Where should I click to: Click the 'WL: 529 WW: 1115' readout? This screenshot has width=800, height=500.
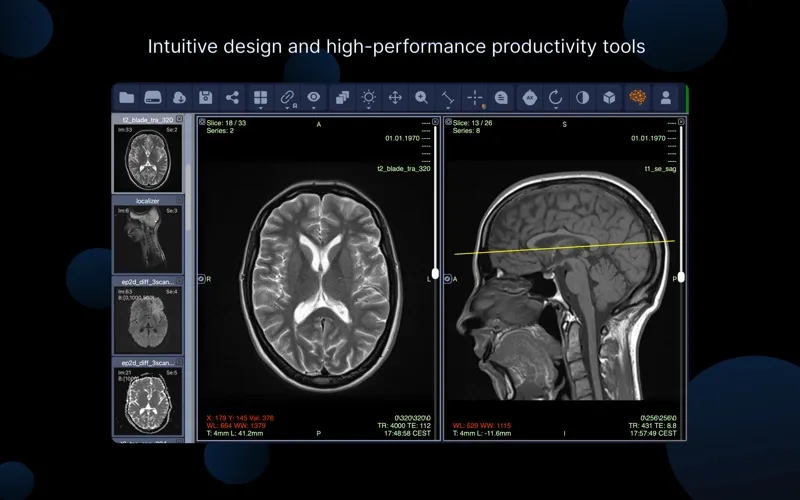[x=481, y=426]
